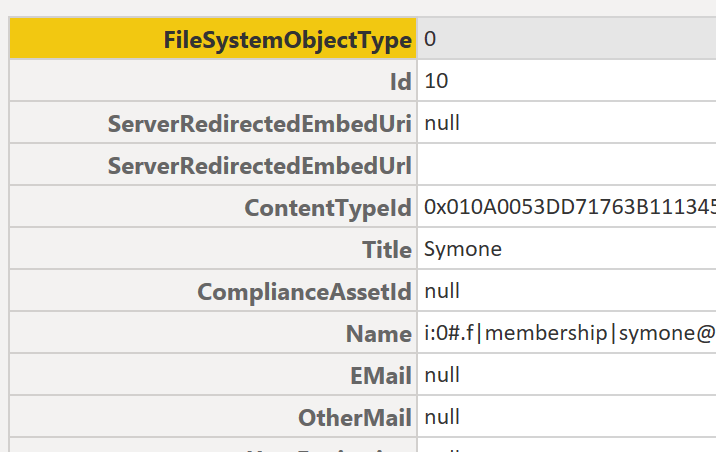Click the null value of ServerRedirectedEmbedUri

(x=442, y=124)
